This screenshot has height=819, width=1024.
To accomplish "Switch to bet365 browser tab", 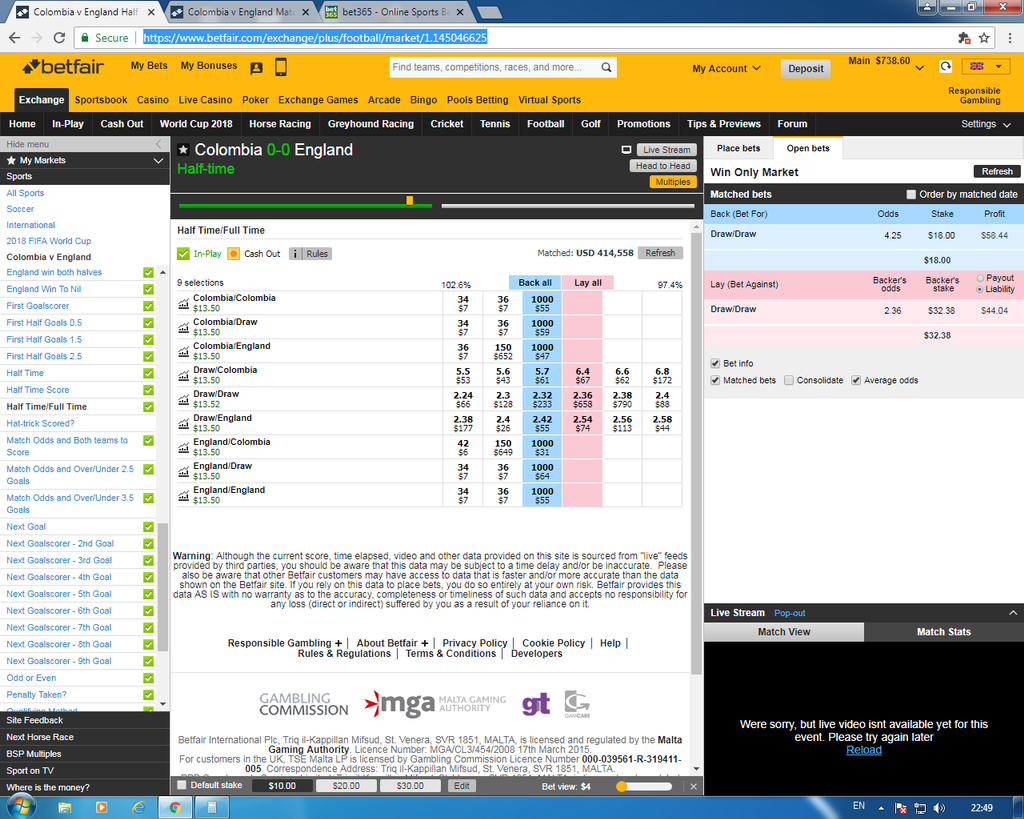I will click(x=394, y=12).
